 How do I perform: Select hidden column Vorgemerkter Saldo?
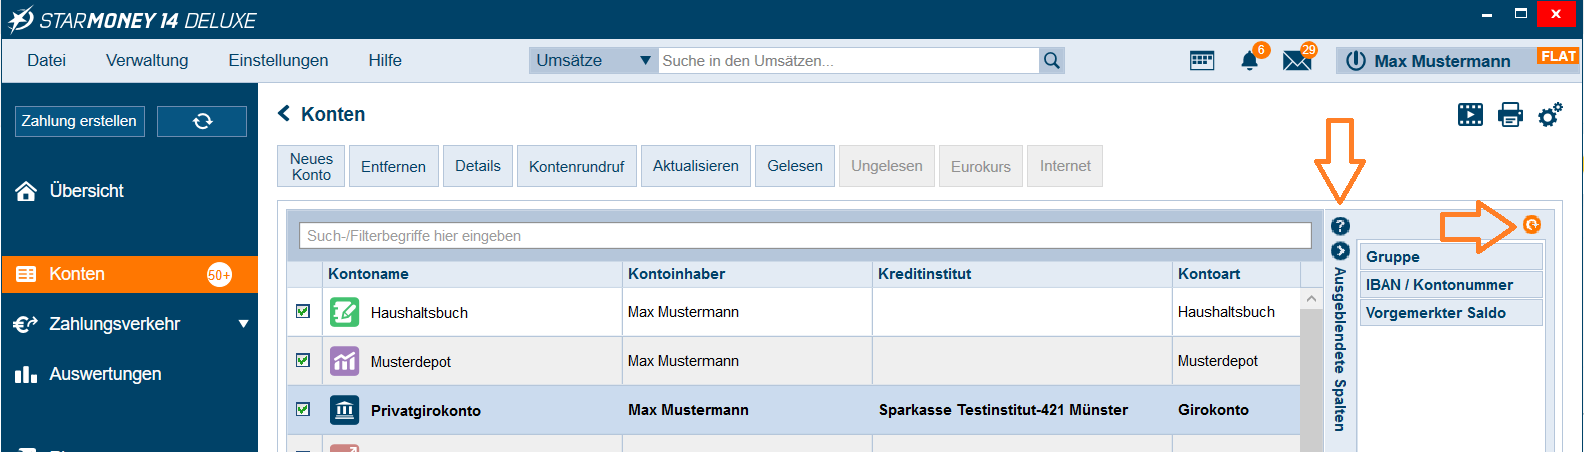(1451, 313)
